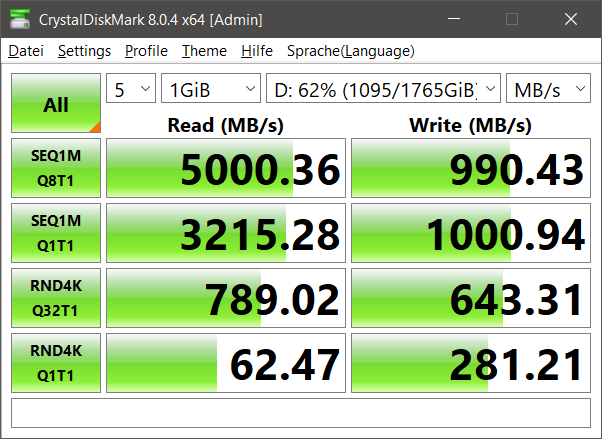The height and width of the screenshot is (439, 602).
Task: Open the Hilfe menu
Action: click(x=257, y=51)
